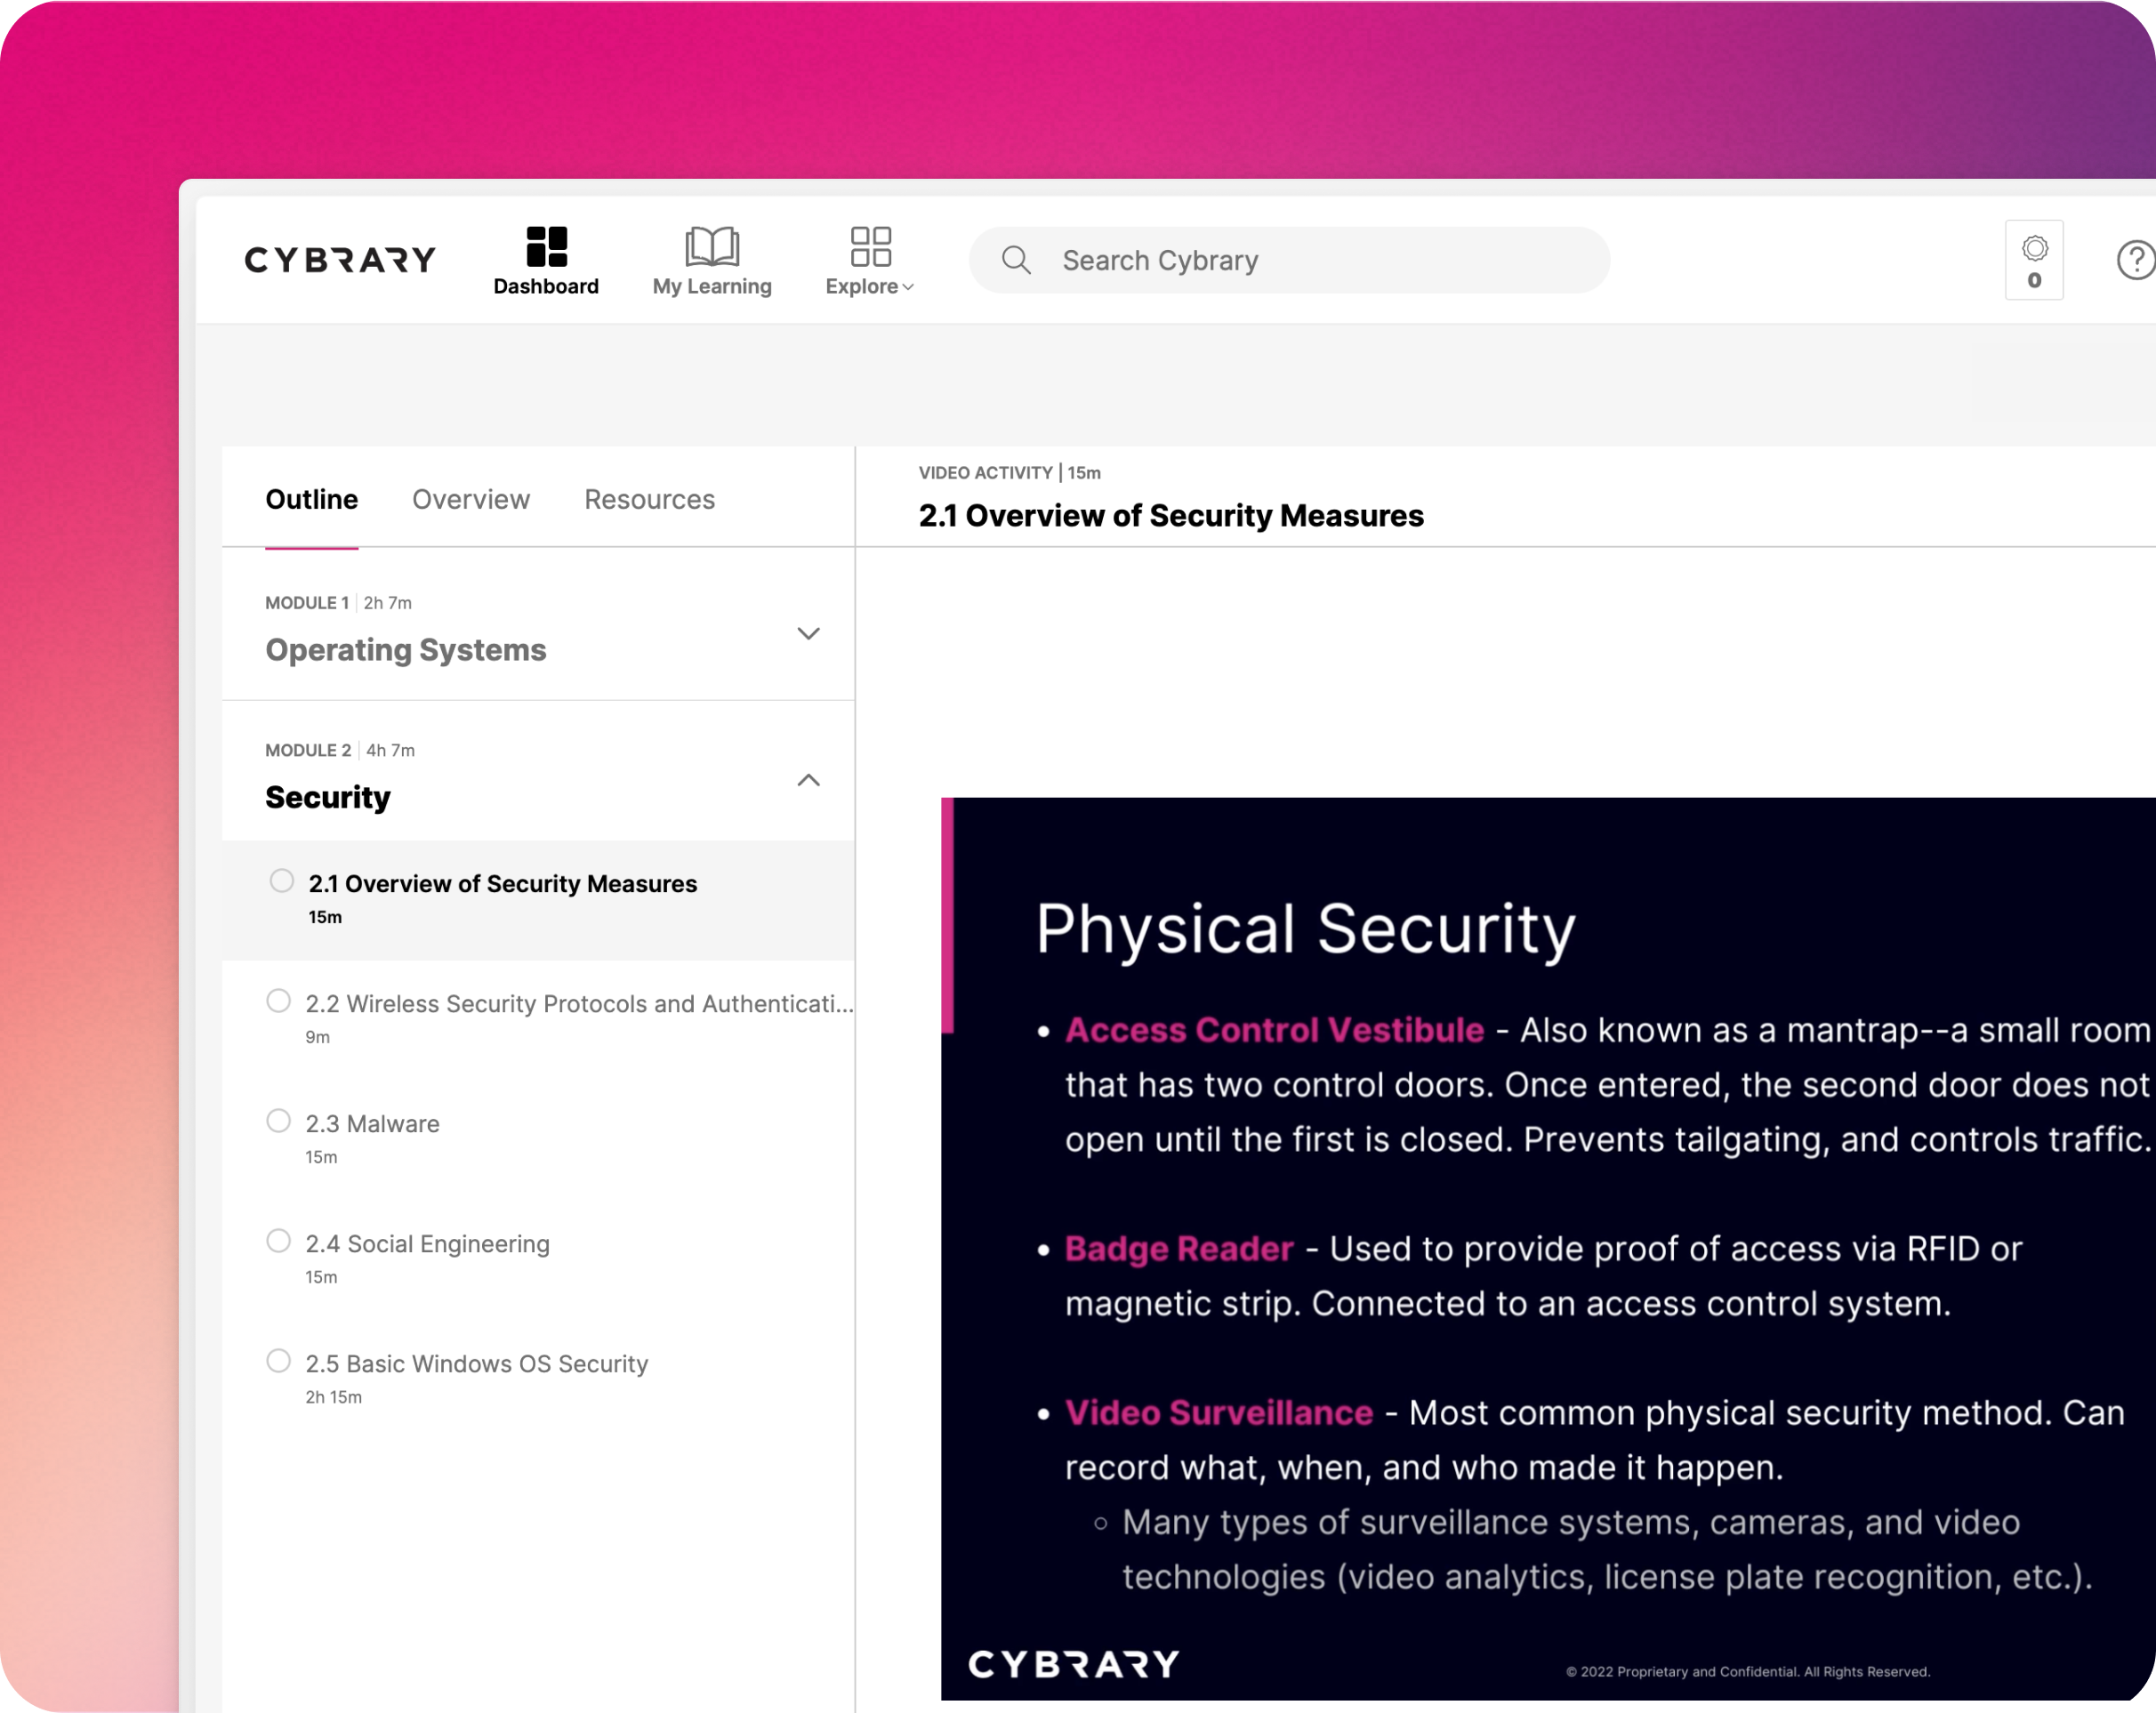This screenshot has height=1713, width=2156.
Task: Switch to the Overview tab
Action: tap(471, 499)
